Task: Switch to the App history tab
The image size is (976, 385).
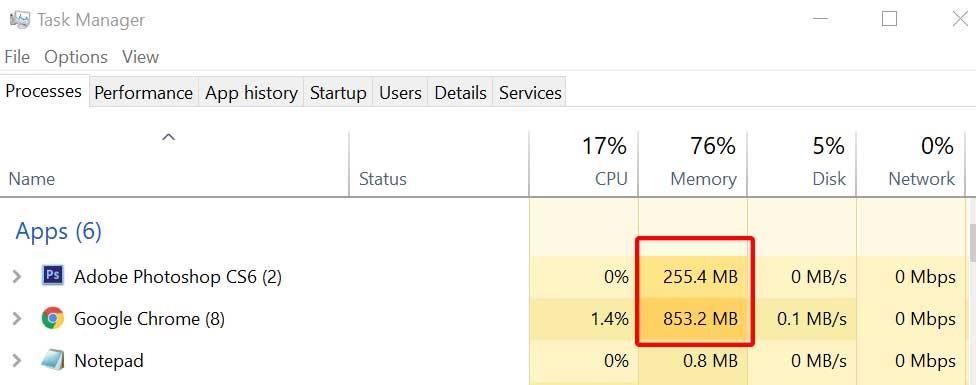Action: (251, 93)
